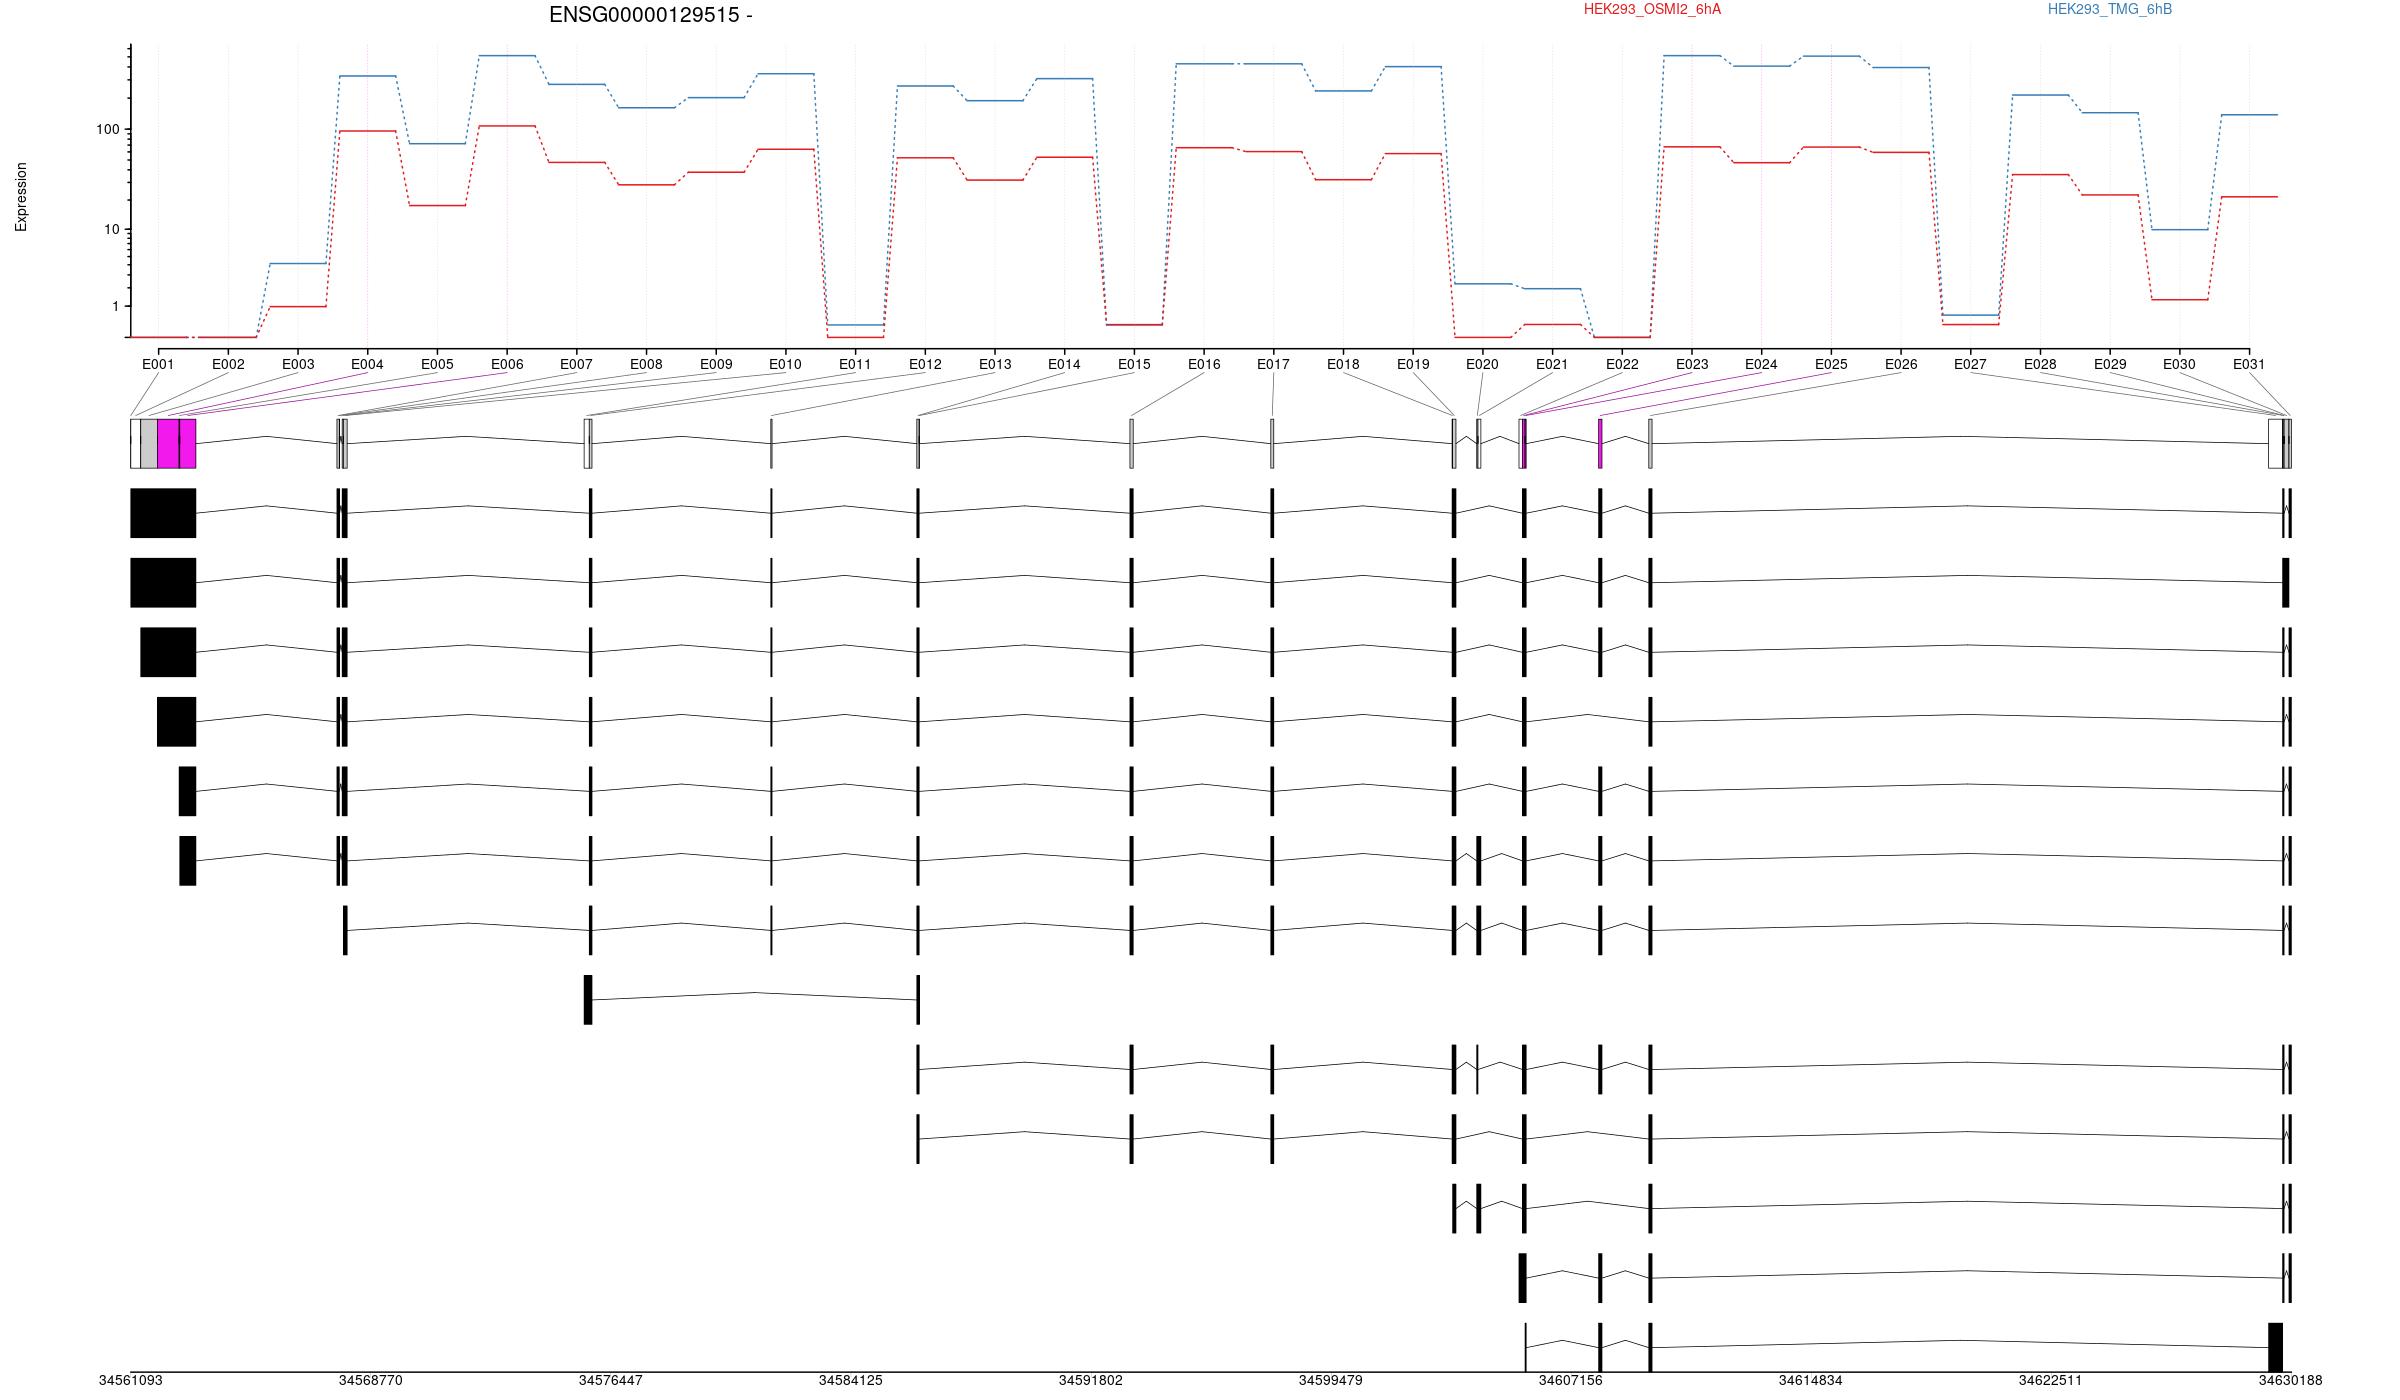
Task: Select exon label E001
Action: click(x=158, y=364)
